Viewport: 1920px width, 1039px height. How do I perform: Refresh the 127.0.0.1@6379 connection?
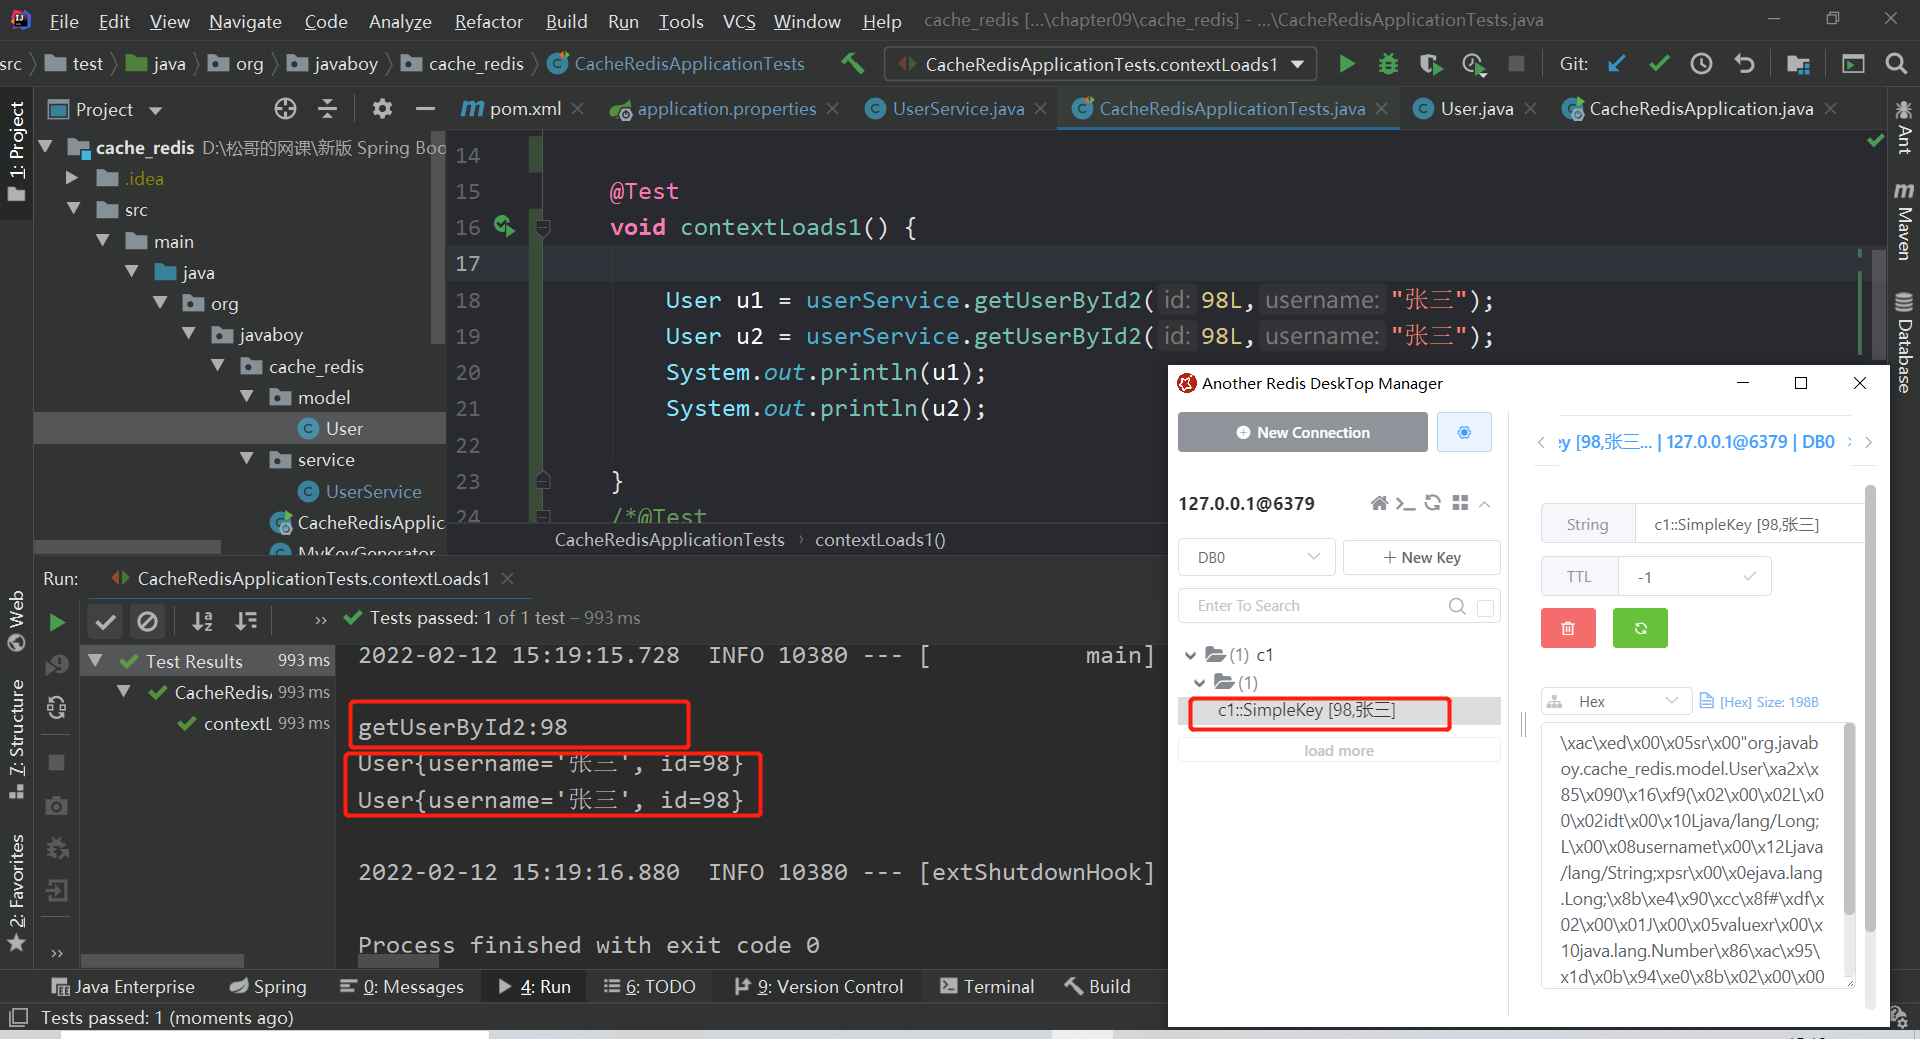point(1433,503)
